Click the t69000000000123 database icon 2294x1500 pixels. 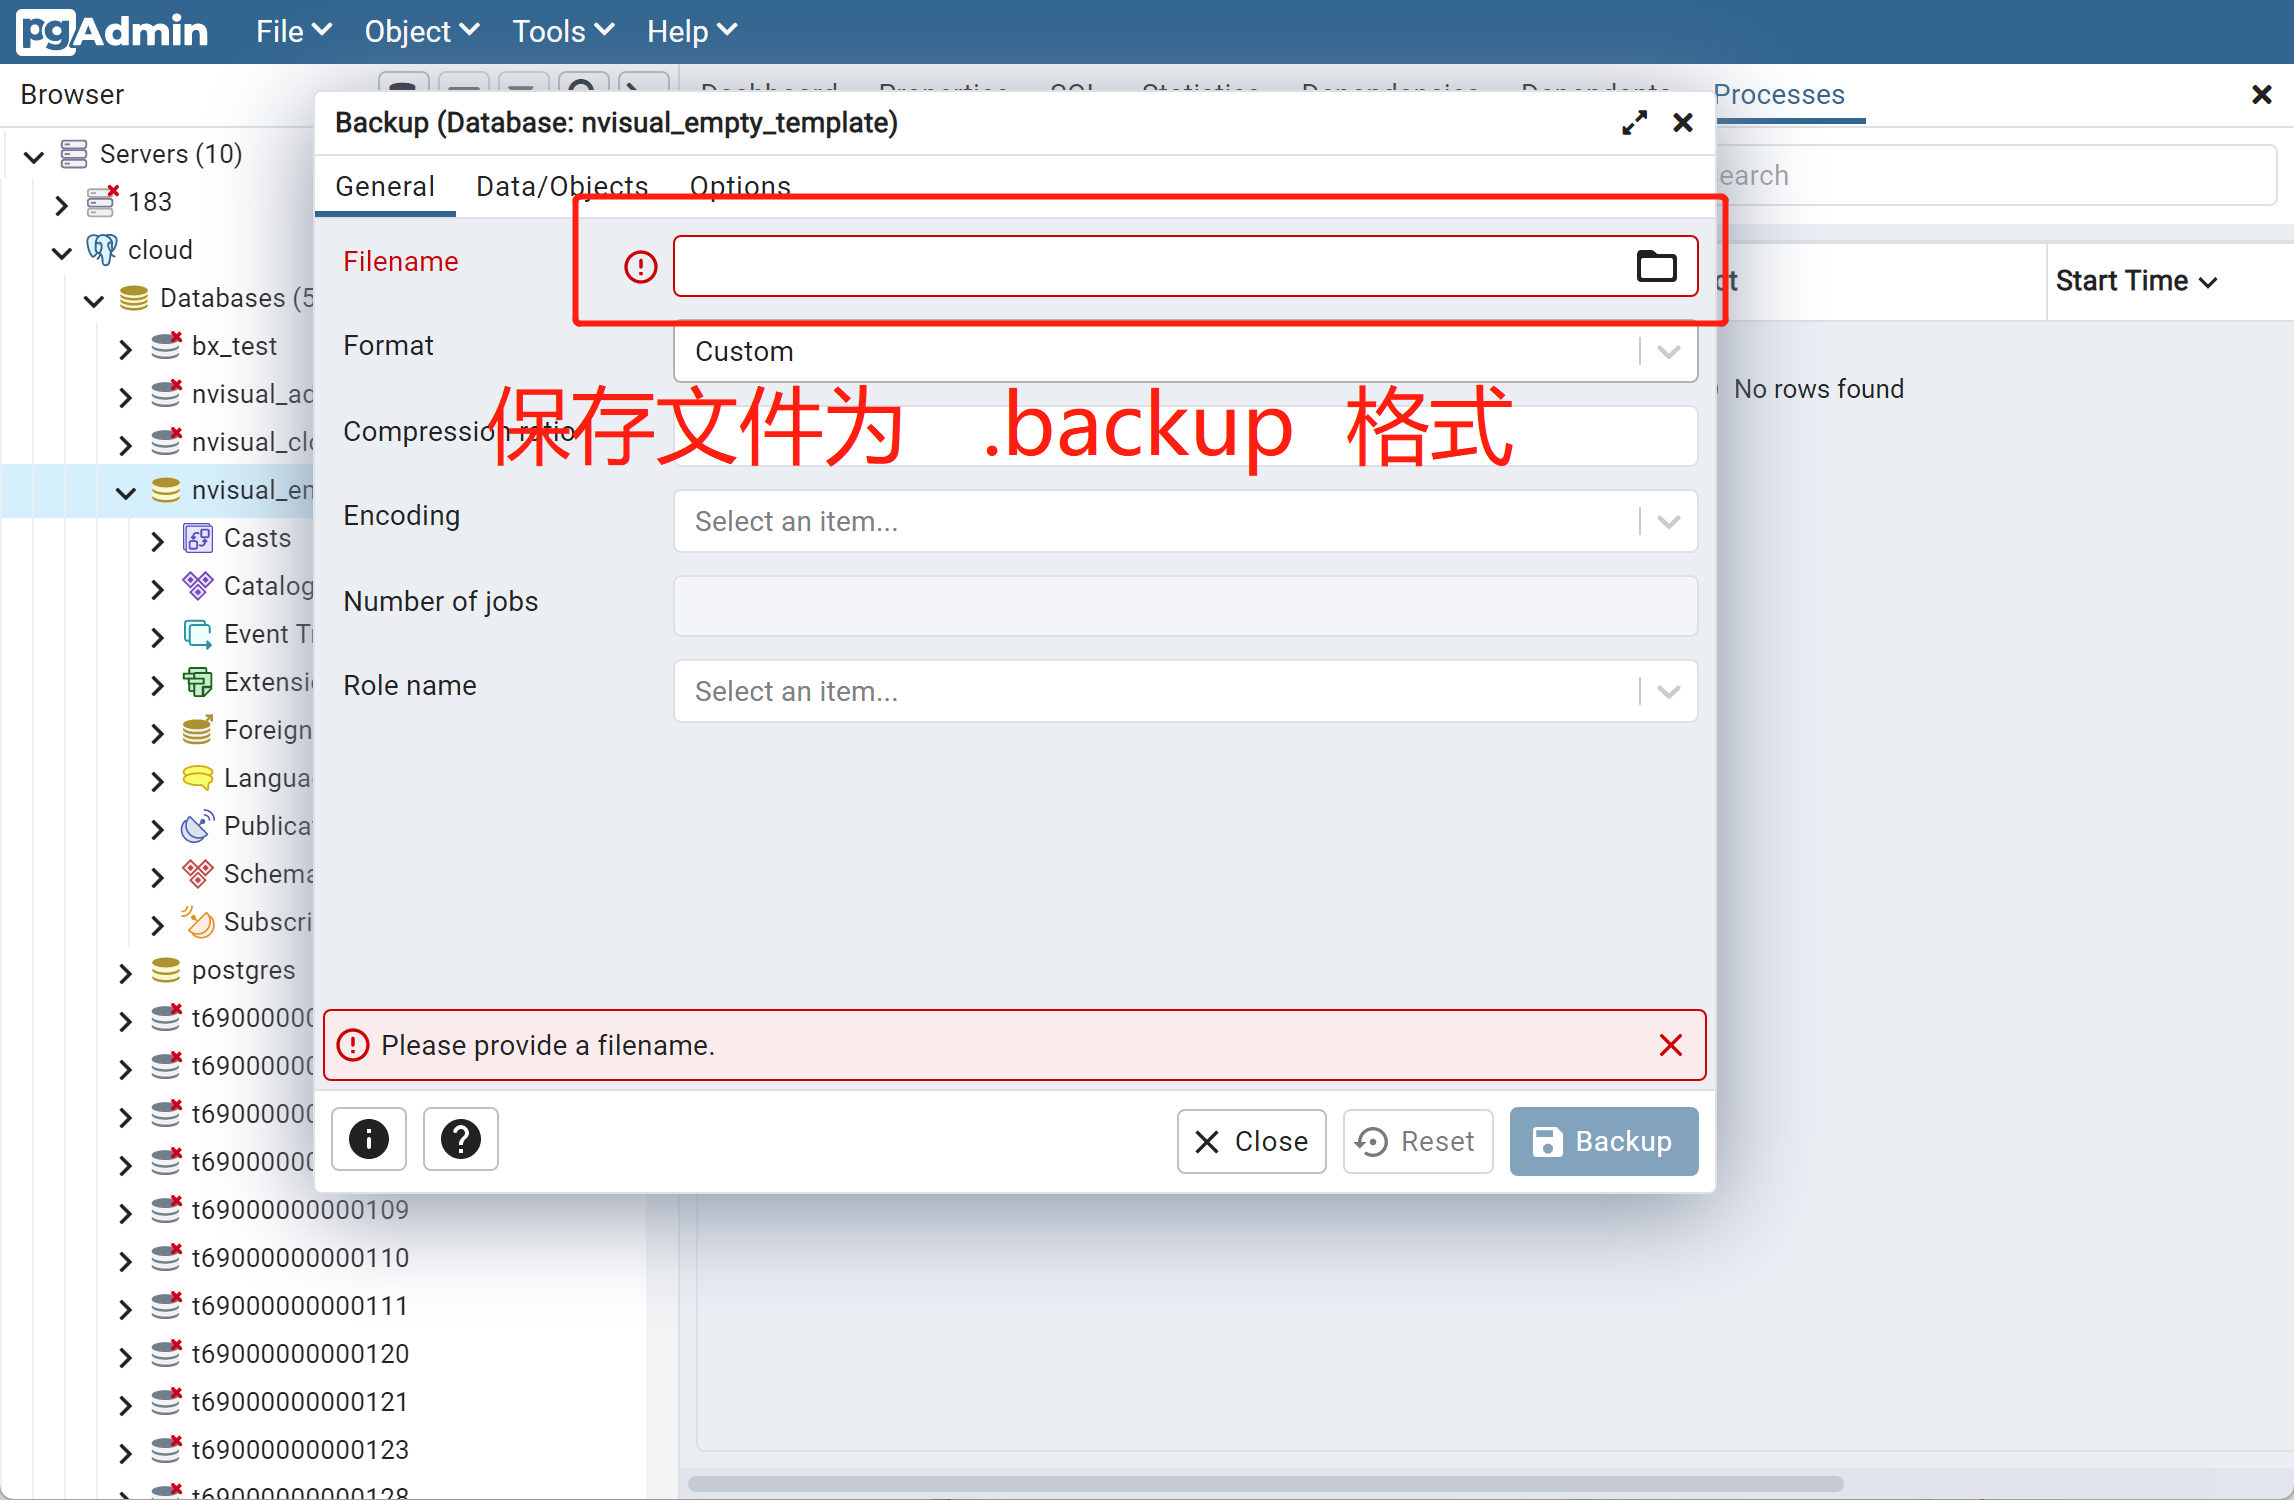tap(166, 1449)
